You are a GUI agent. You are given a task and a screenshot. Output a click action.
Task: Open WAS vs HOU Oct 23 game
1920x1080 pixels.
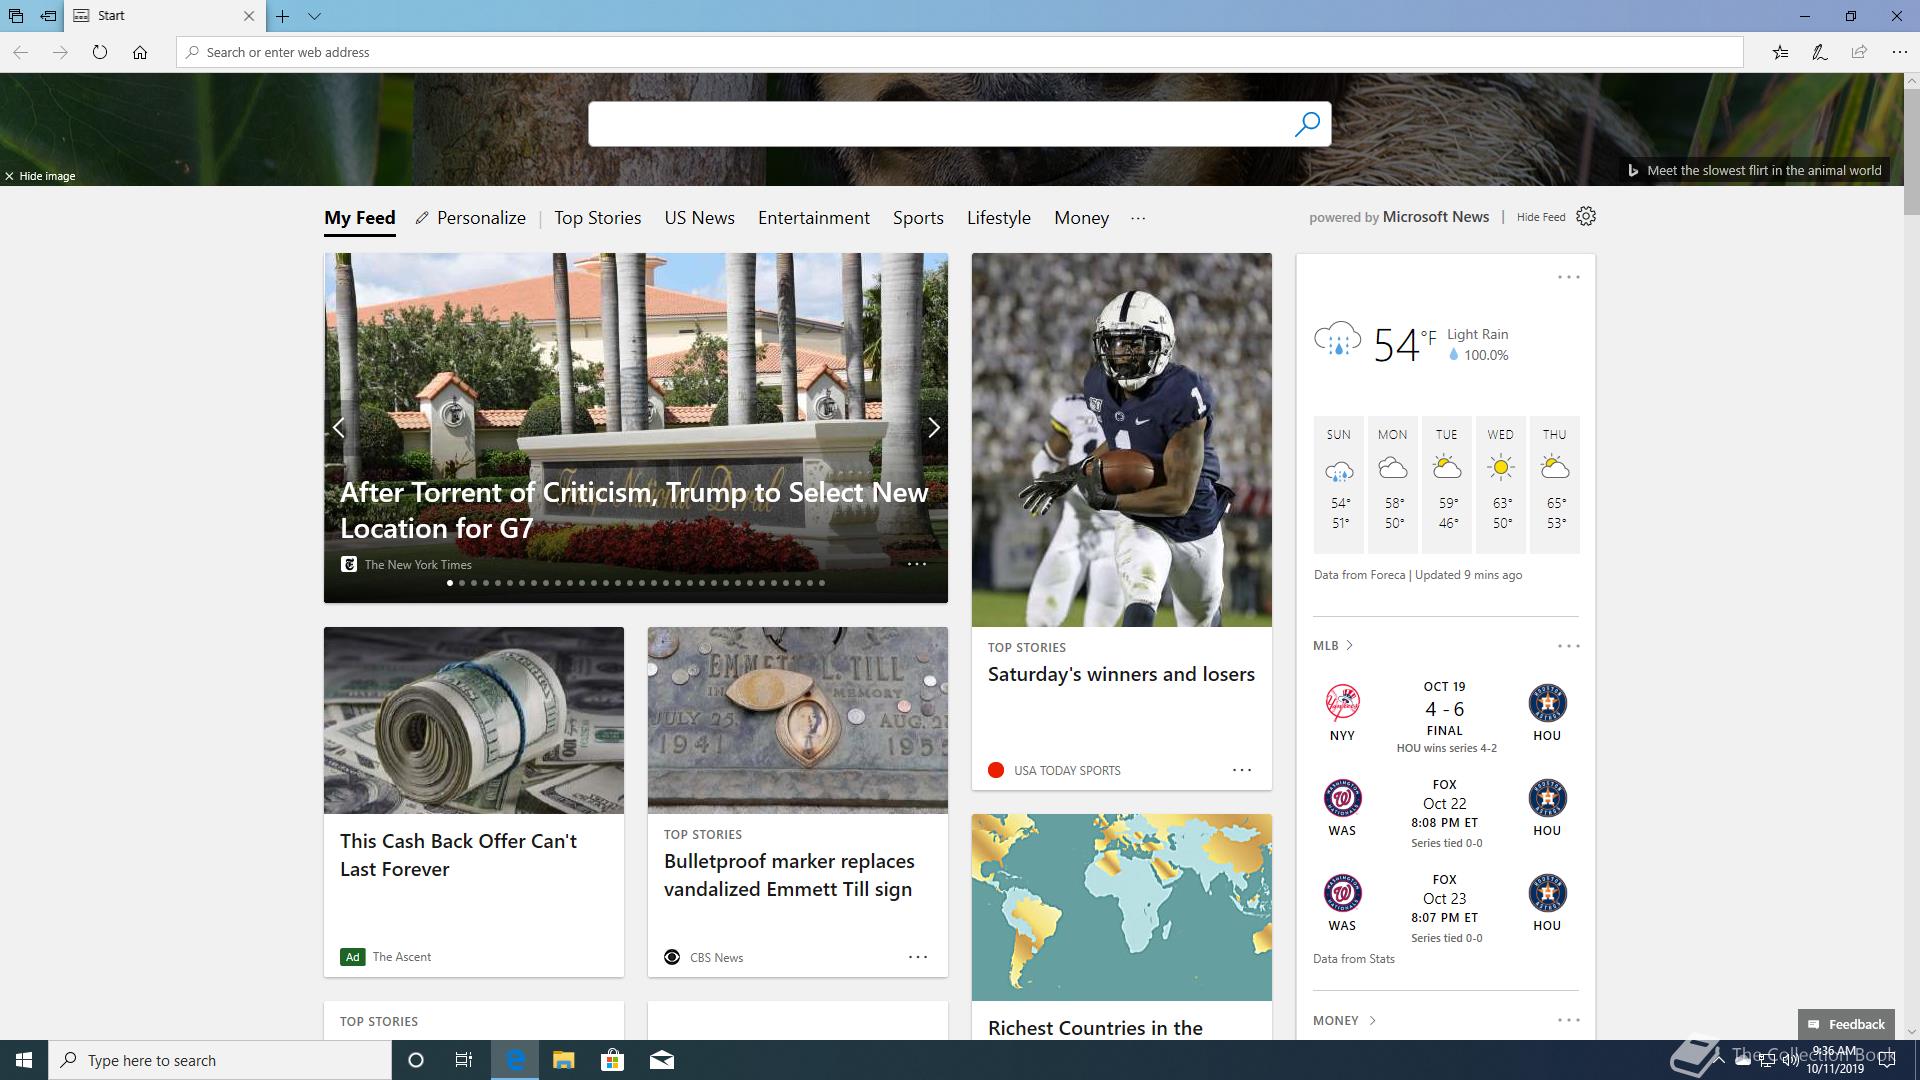(1445, 909)
